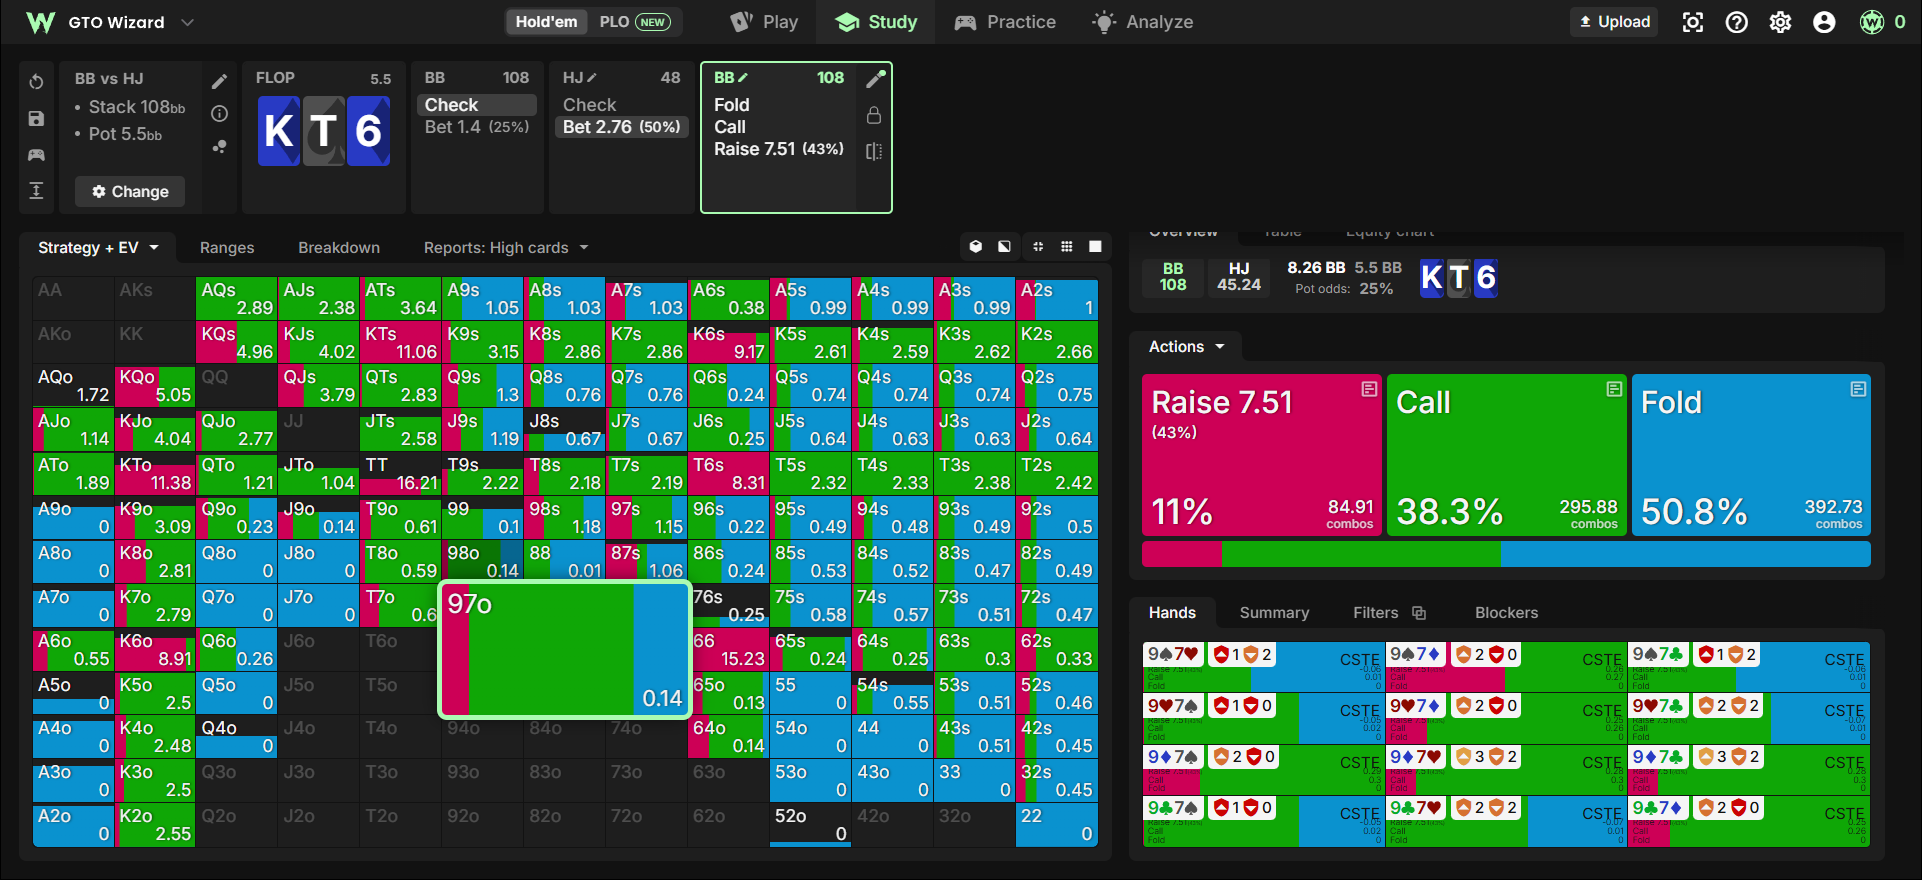The width and height of the screenshot is (1922, 880).
Task: Expand the Actions dropdown
Action: click(x=1187, y=347)
